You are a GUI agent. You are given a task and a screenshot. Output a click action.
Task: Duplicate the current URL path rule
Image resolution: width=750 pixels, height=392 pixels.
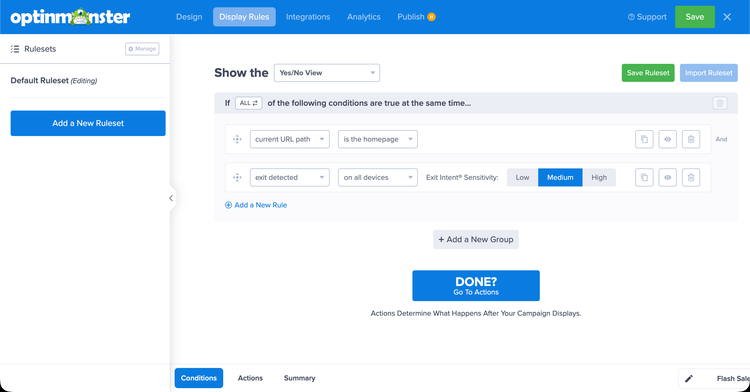(644, 139)
